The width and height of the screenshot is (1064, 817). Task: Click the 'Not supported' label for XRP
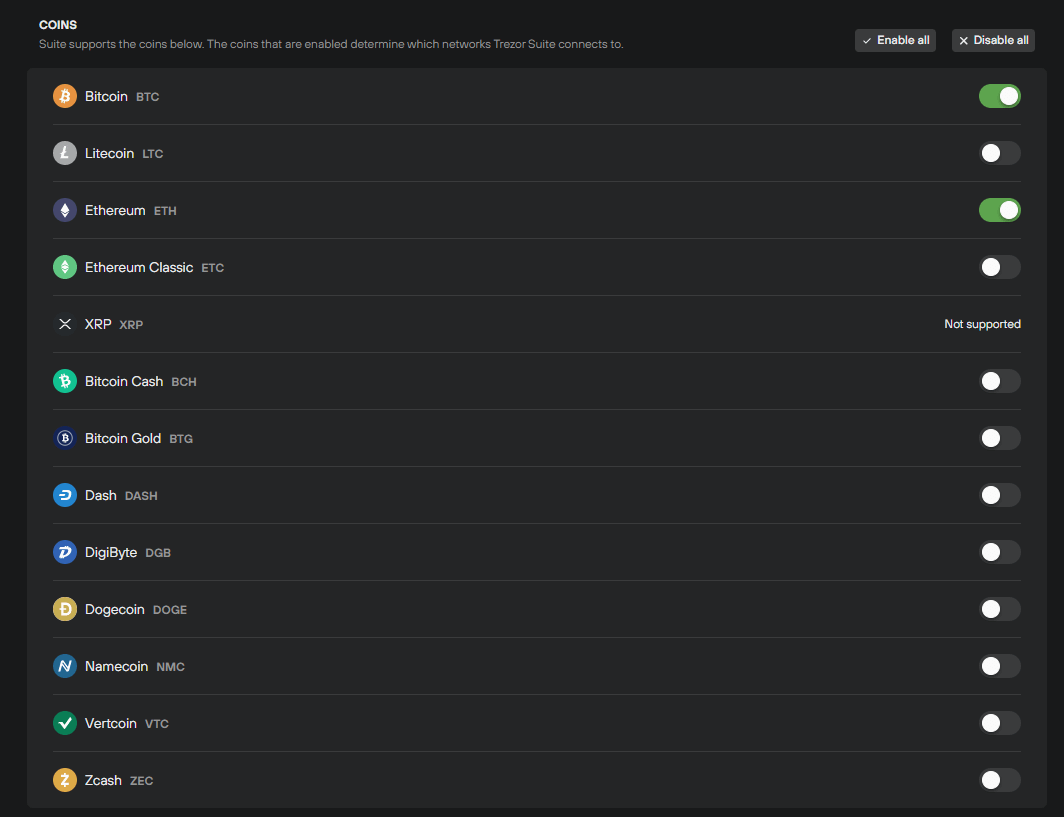point(983,324)
